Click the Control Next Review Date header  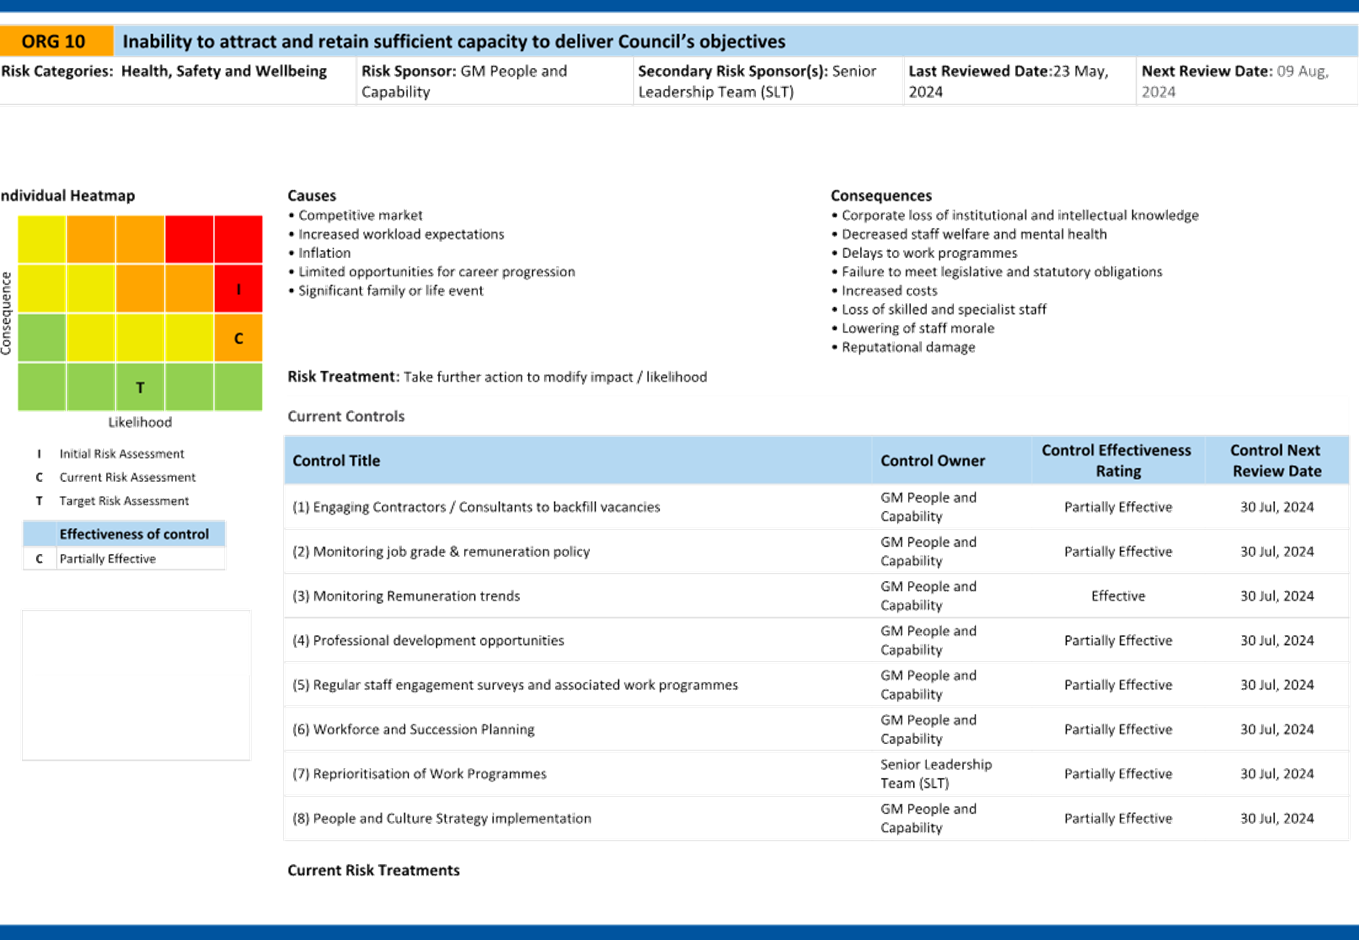click(x=1276, y=461)
